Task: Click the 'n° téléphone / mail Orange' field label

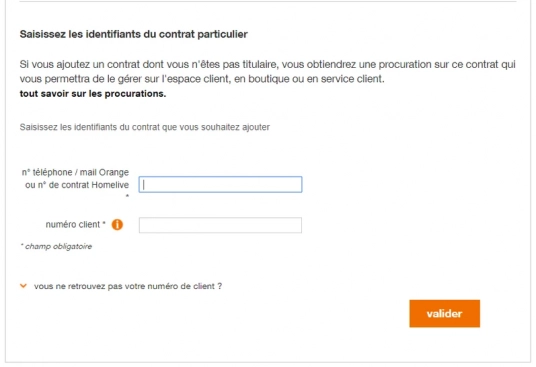Action: point(75,172)
